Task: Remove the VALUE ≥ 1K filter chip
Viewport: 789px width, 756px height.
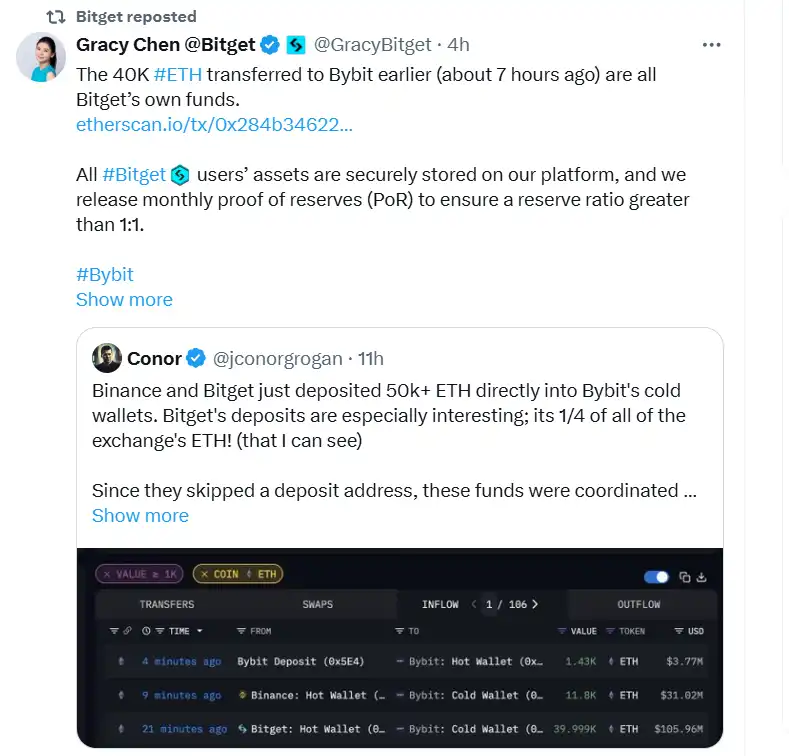Action: tap(106, 574)
